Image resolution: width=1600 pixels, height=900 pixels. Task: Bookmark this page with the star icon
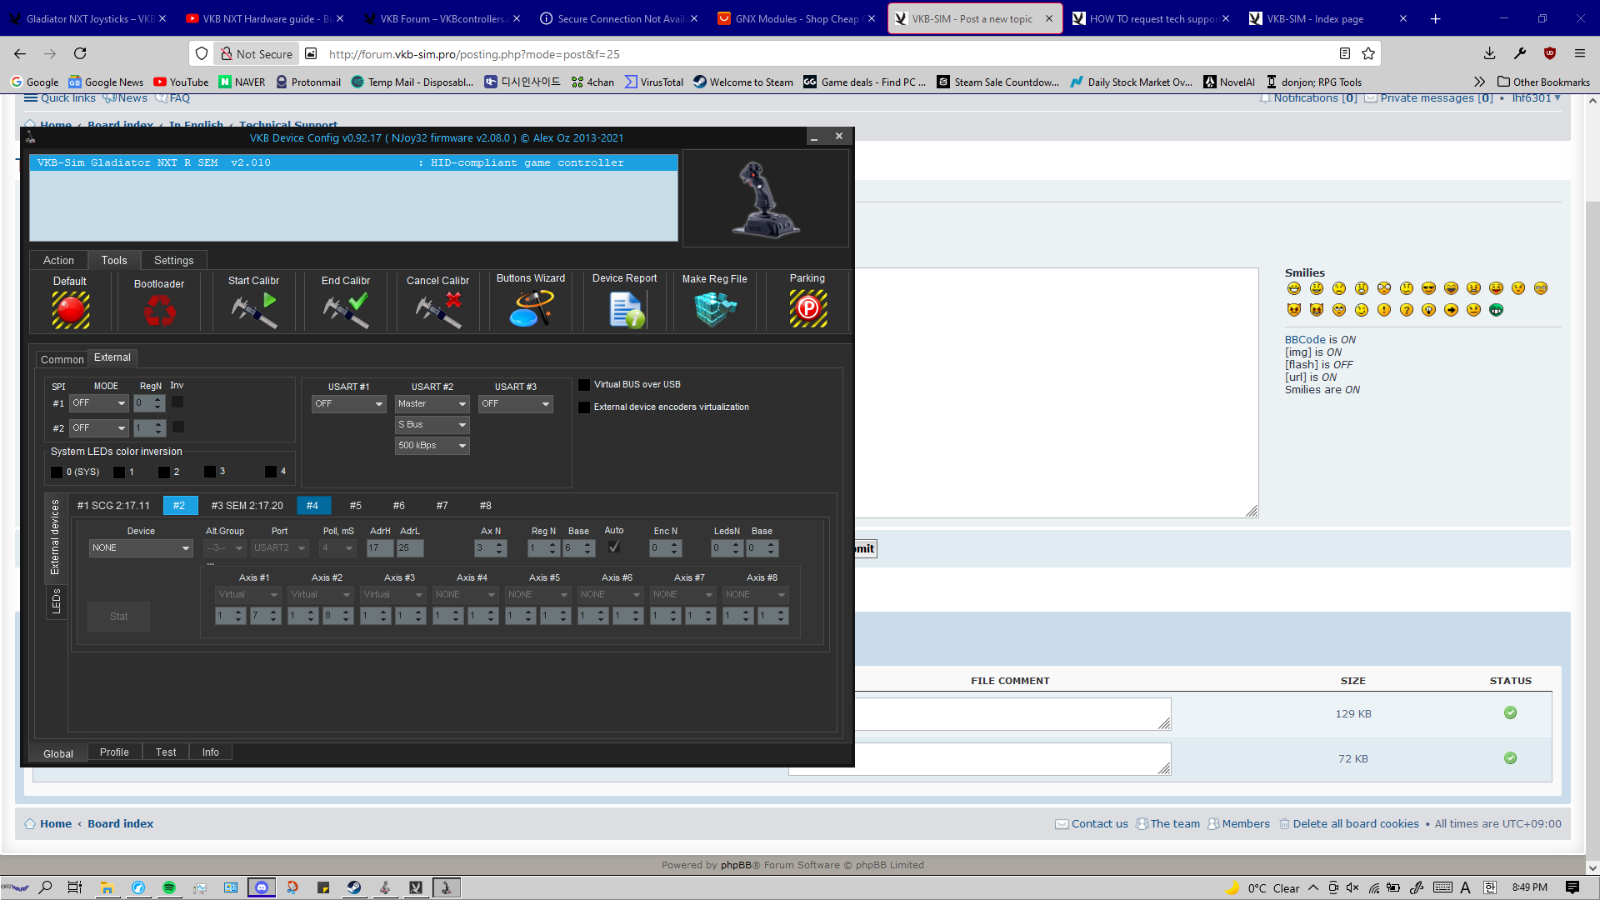pyautogui.click(x=1368, y=54)
